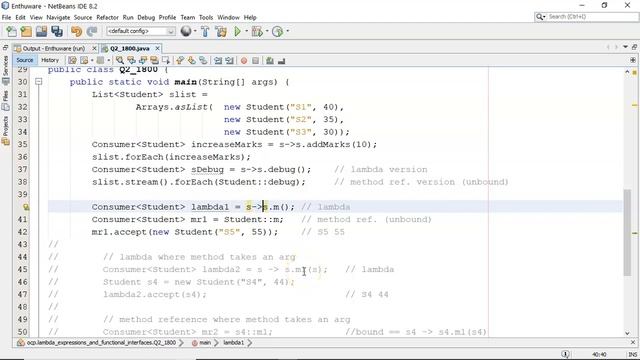Image resolution: width=640 pixels, height=360 pixels.
Task: Open the Files side panel
Action: tap(6, 100)
